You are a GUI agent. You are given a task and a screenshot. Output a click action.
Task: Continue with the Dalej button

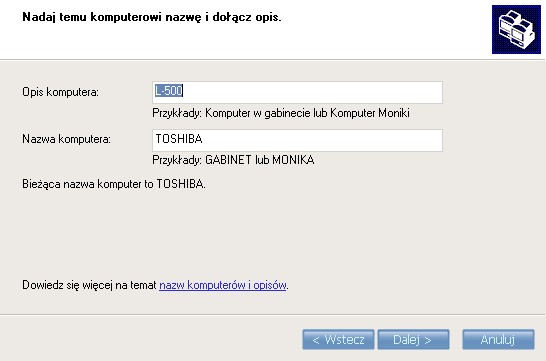tap(413, 339)
